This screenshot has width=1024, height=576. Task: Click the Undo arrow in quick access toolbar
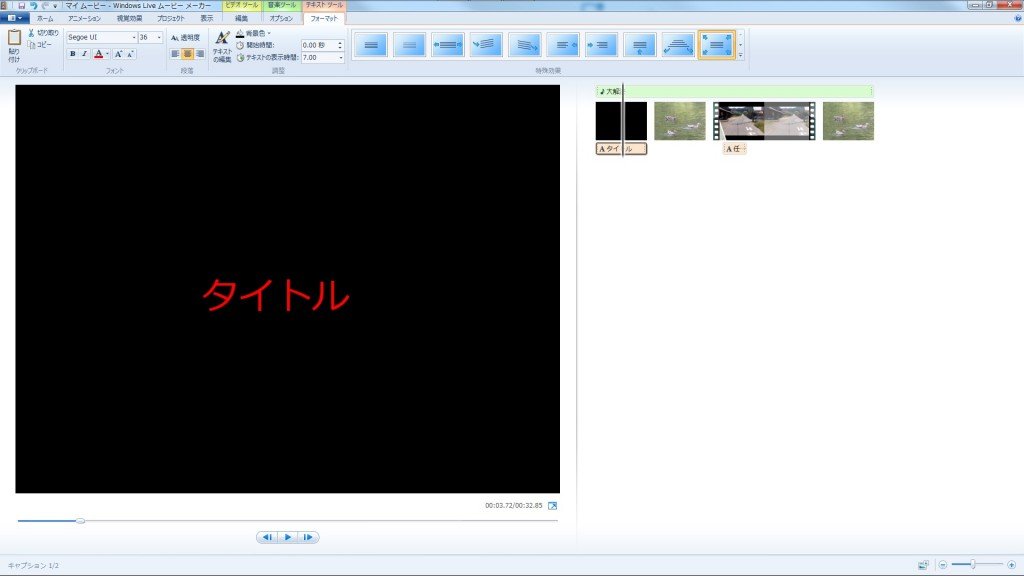(x=33, y=5)
